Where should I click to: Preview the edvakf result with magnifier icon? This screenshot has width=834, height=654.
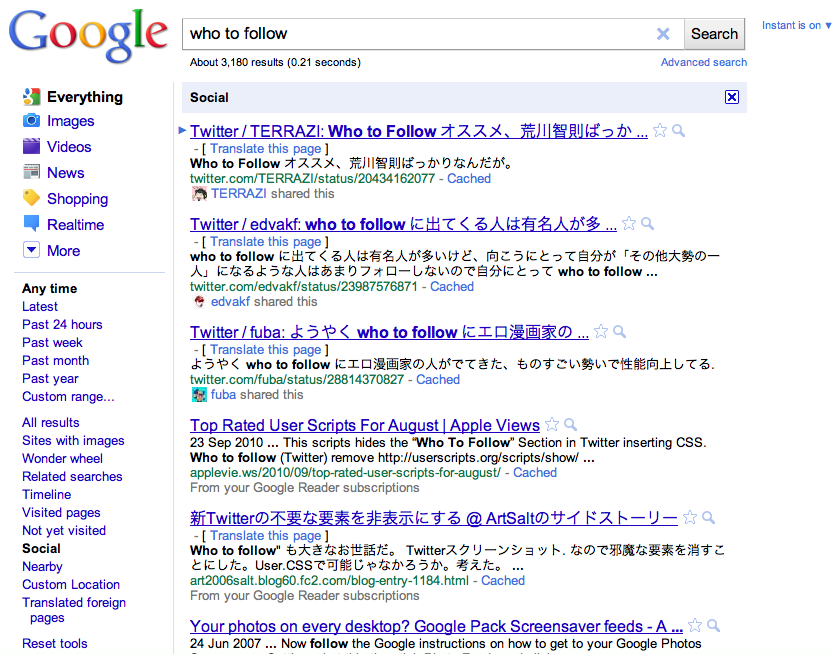(647, 224)
